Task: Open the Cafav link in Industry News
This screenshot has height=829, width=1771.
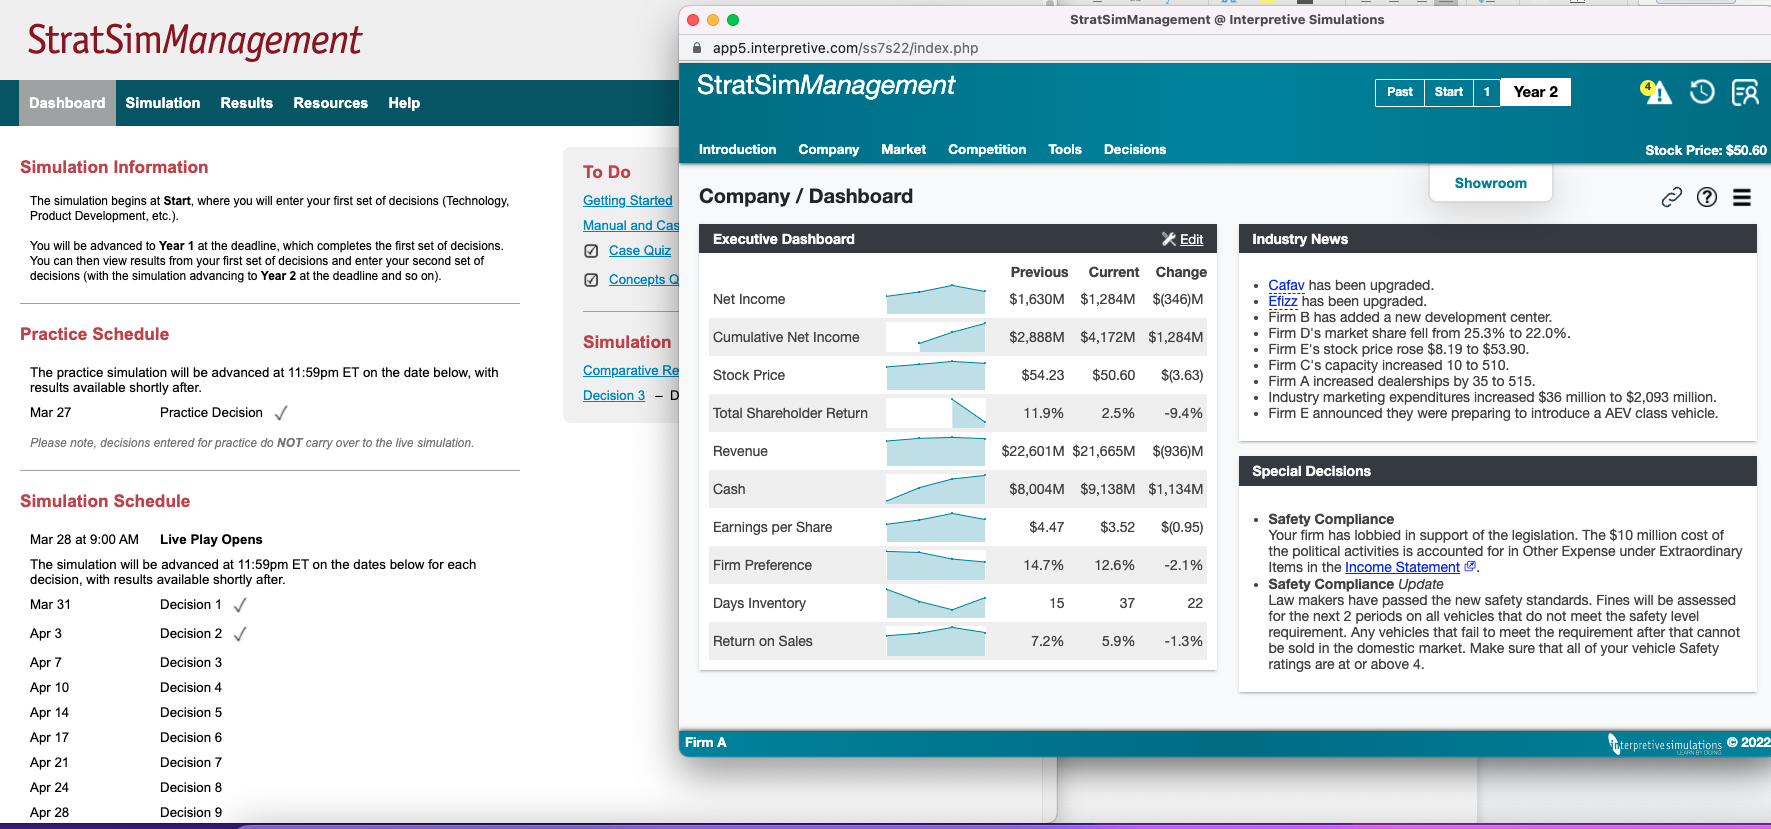Action: pos(1286,285)
